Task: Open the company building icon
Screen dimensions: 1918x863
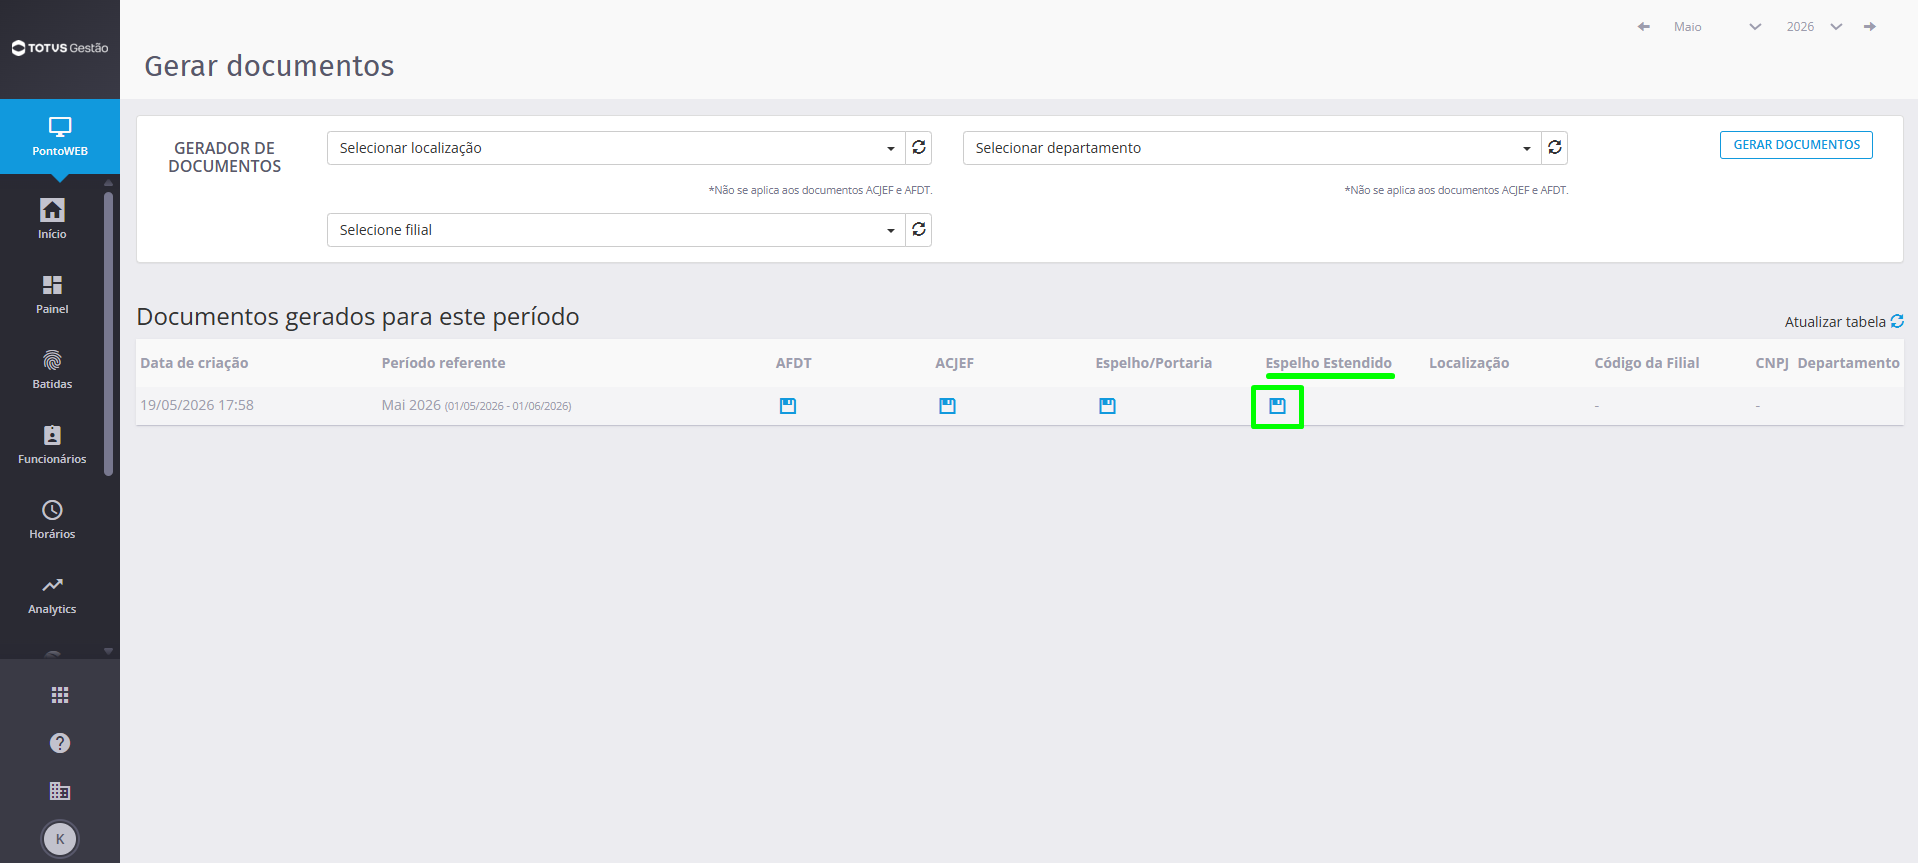Action: [x=60, y=791]
